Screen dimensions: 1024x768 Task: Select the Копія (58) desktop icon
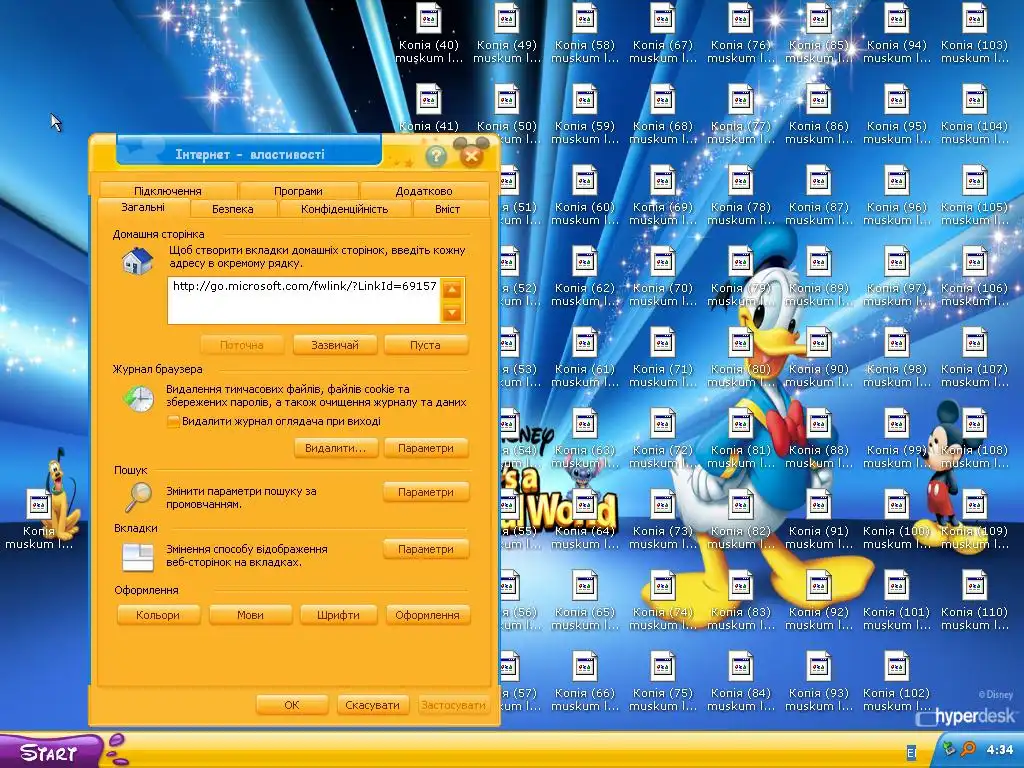point(584,34)
